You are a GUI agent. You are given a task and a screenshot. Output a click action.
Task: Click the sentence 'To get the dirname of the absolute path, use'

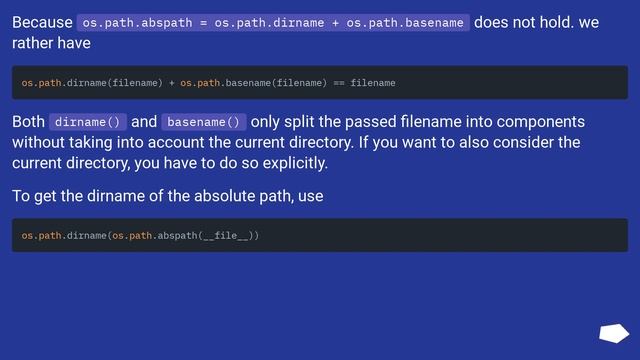(168, 196)
